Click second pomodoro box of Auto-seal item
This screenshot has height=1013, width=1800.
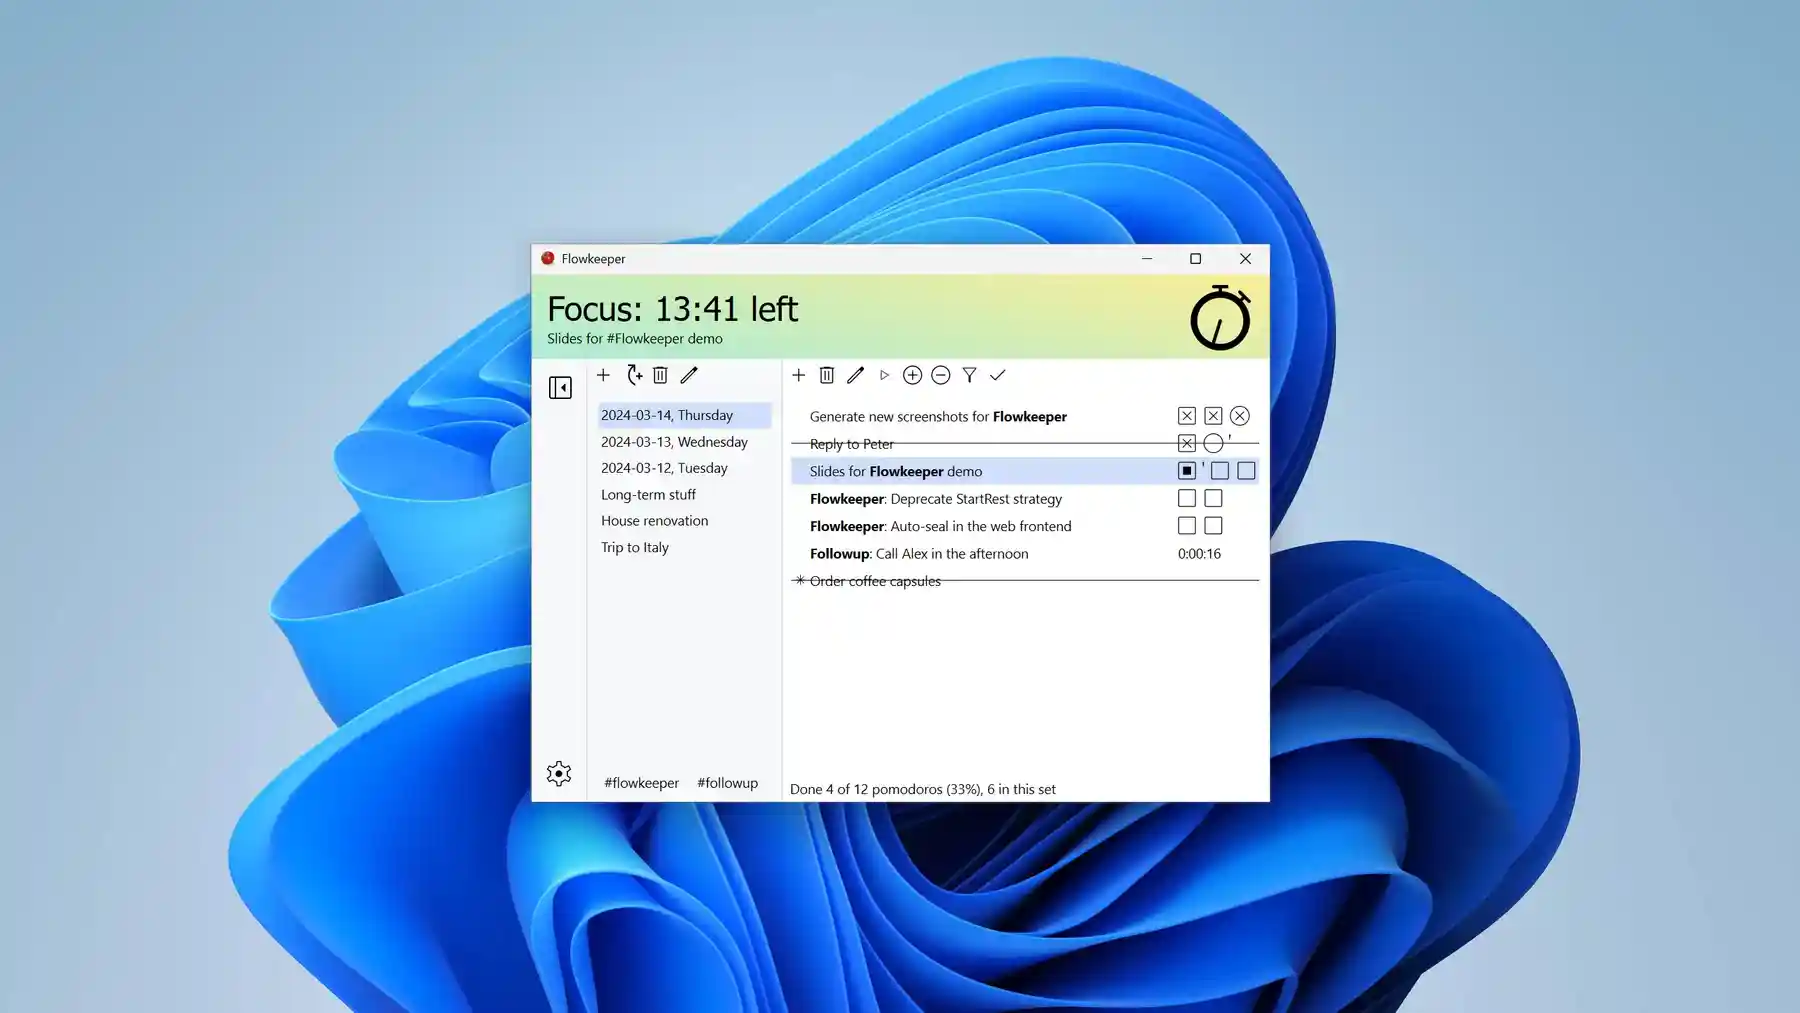pos(1213,526)
